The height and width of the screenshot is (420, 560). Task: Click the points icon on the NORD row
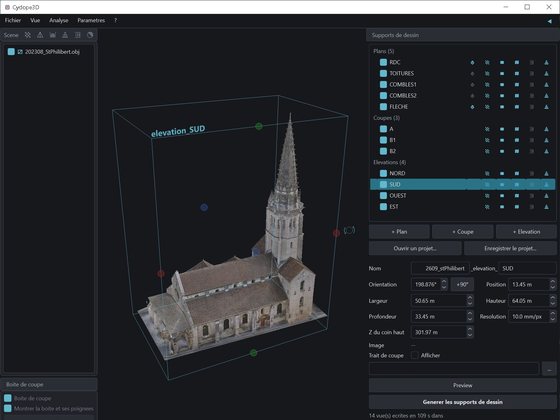coord(487,173)
